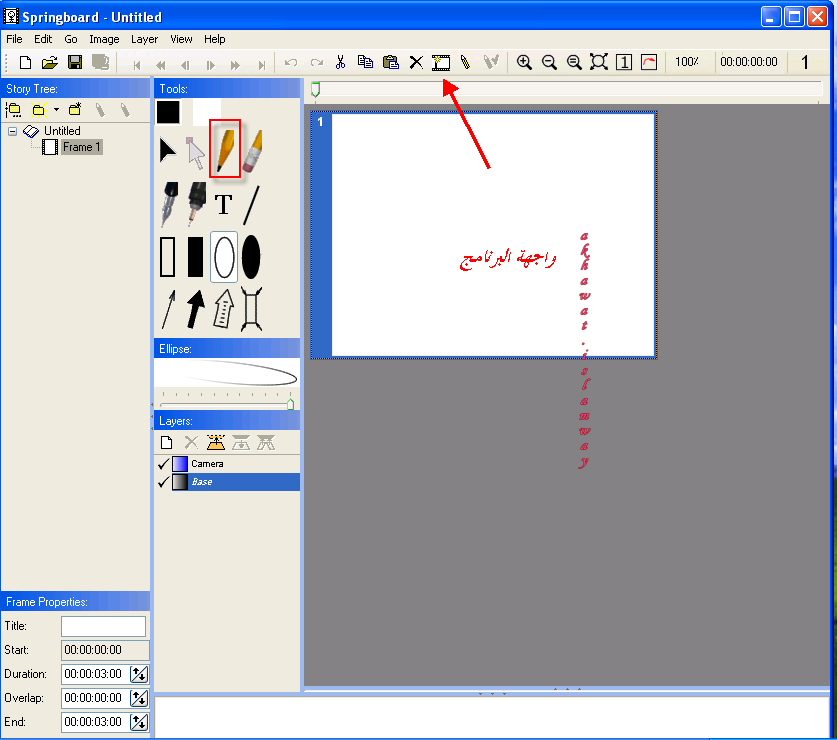Pick the black foreground color swatch
The width and height of the screenshot is (837, 740).
tap(168, 112)
